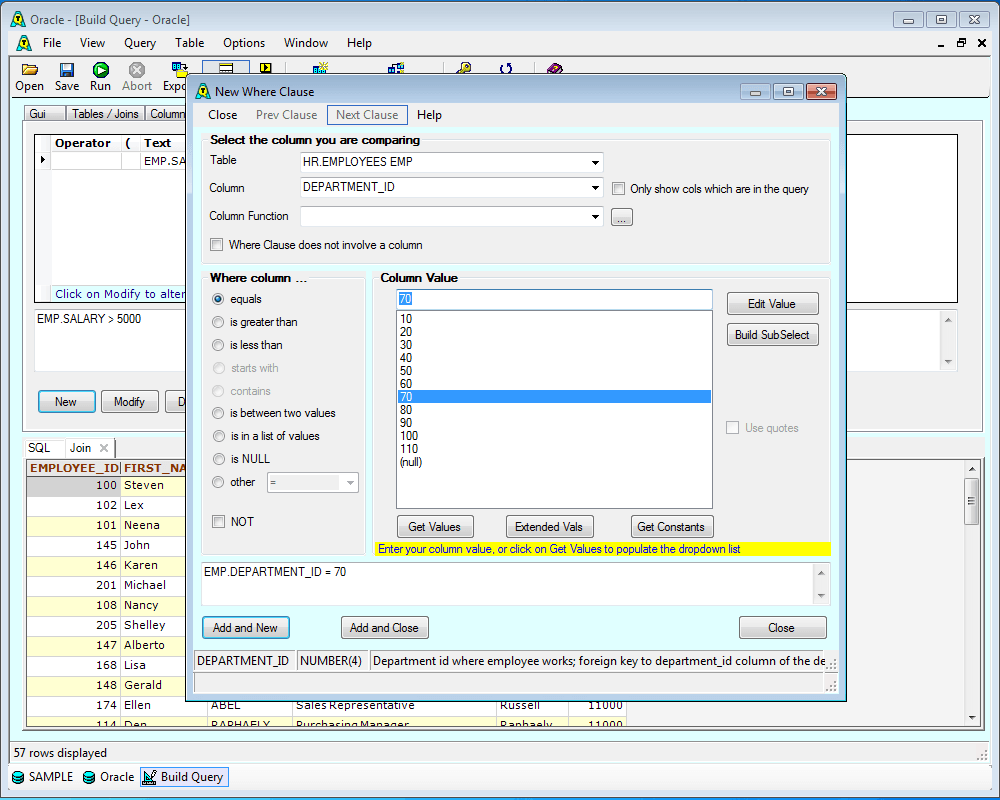
Task: Switch to the Tables / Joins tab
Action: click(x=105, y=114)
